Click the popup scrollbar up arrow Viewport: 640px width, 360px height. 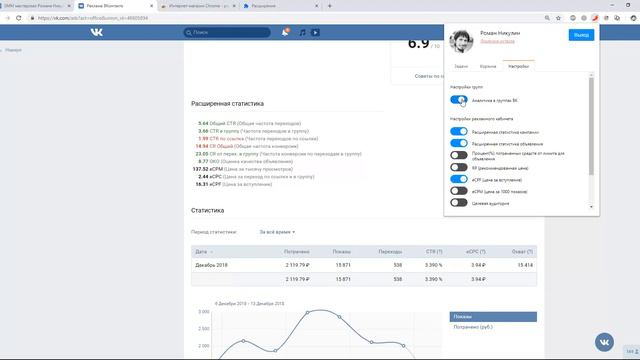(x=591, y=75)
